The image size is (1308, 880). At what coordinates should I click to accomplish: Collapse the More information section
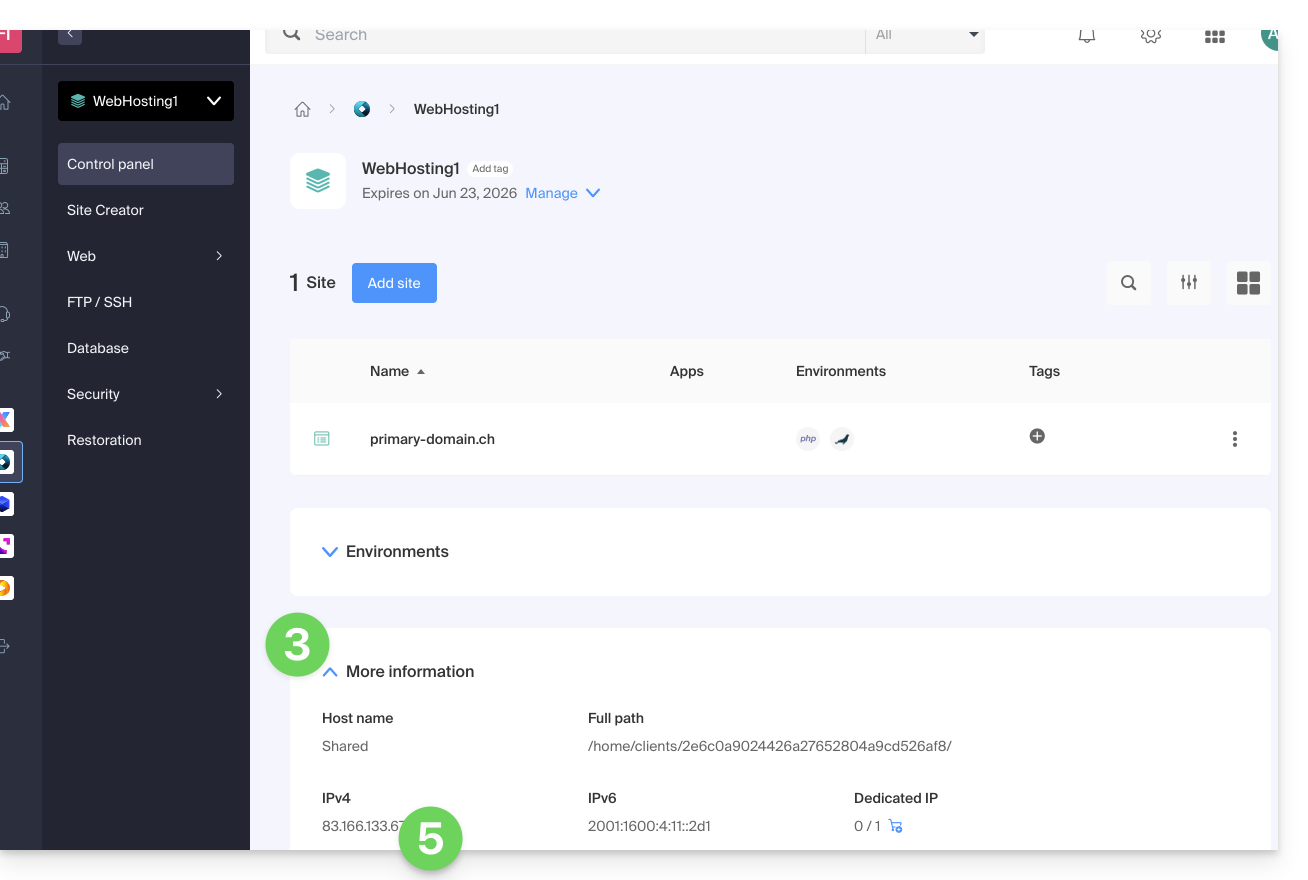click(398, 672)
